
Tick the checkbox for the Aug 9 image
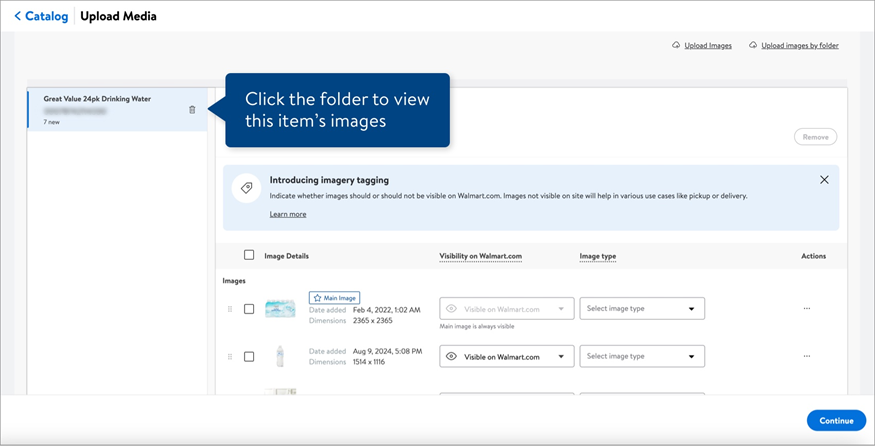(249, 357)
